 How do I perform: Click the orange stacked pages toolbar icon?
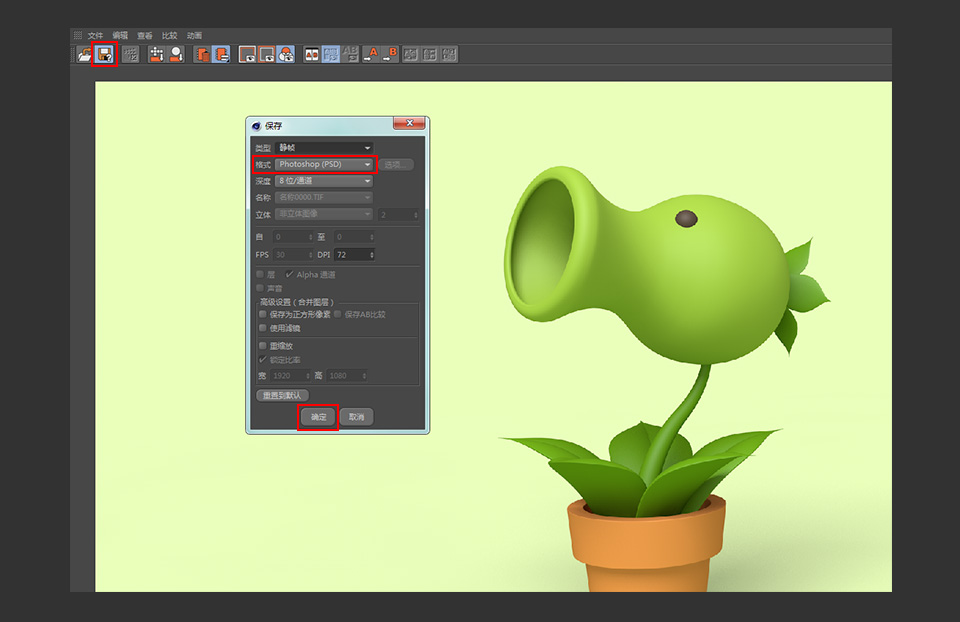(x=202, y=54)
